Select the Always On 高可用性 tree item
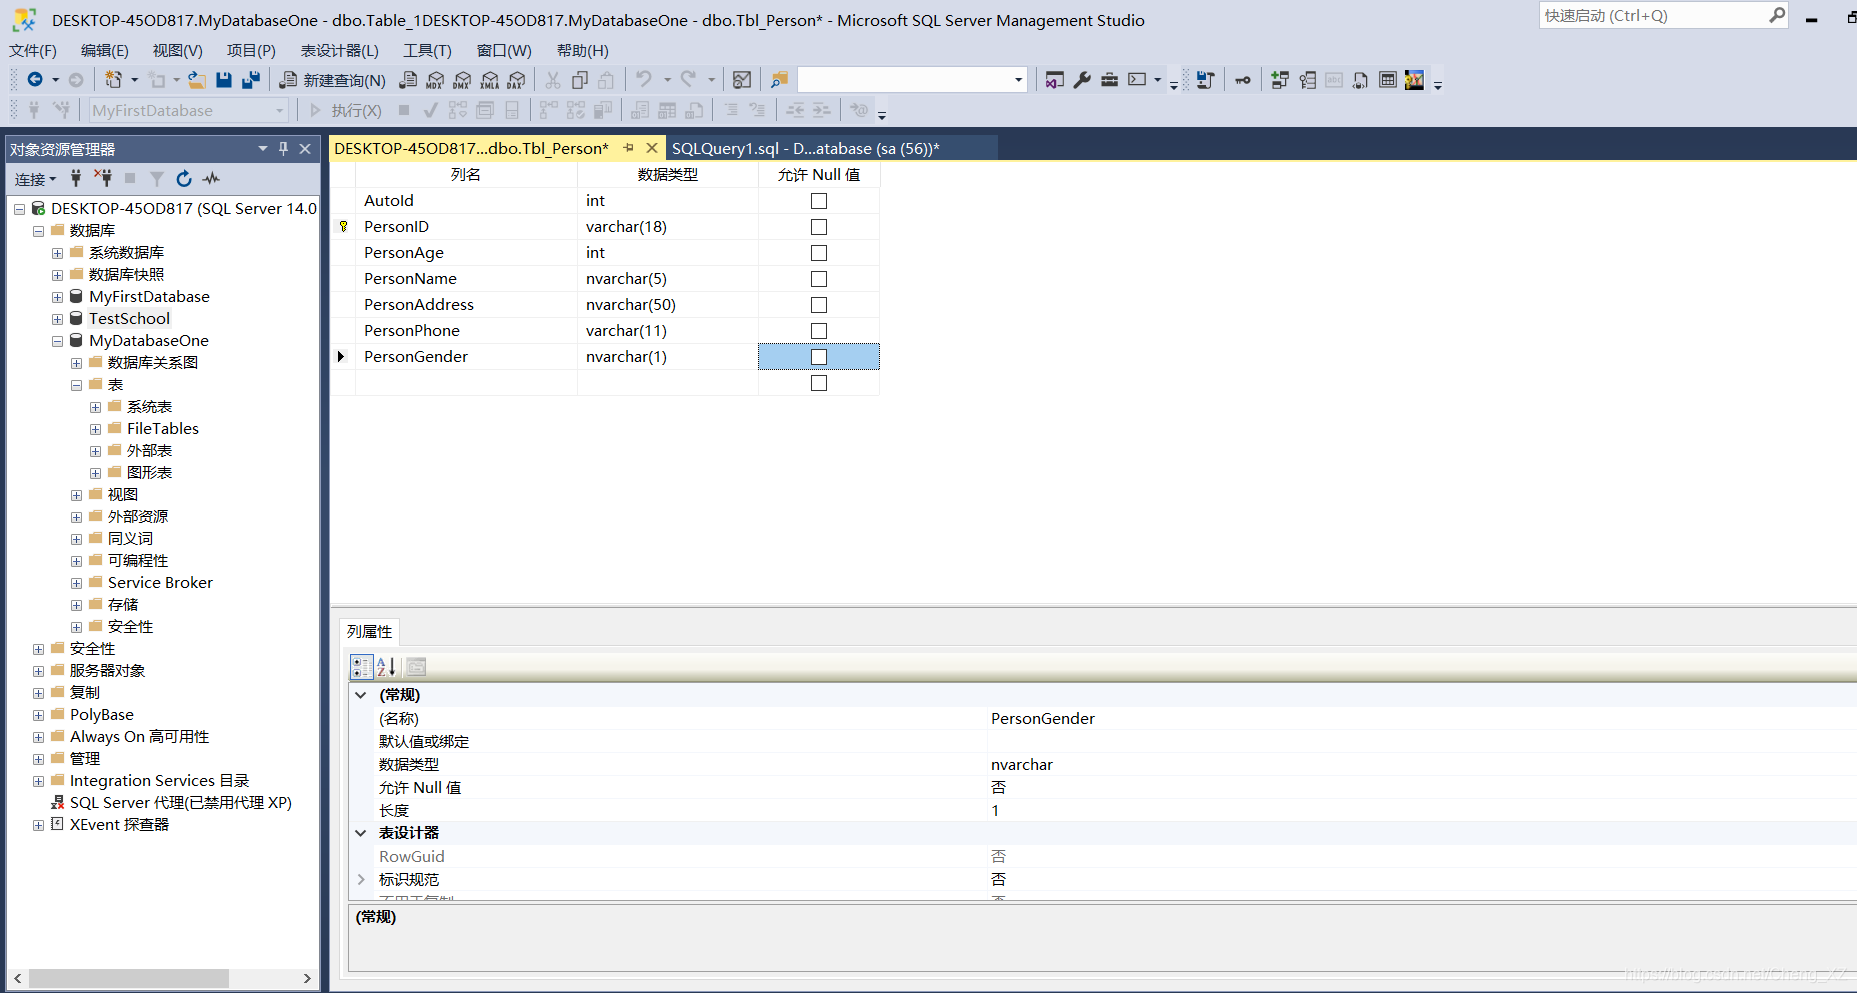 [140, 737]
